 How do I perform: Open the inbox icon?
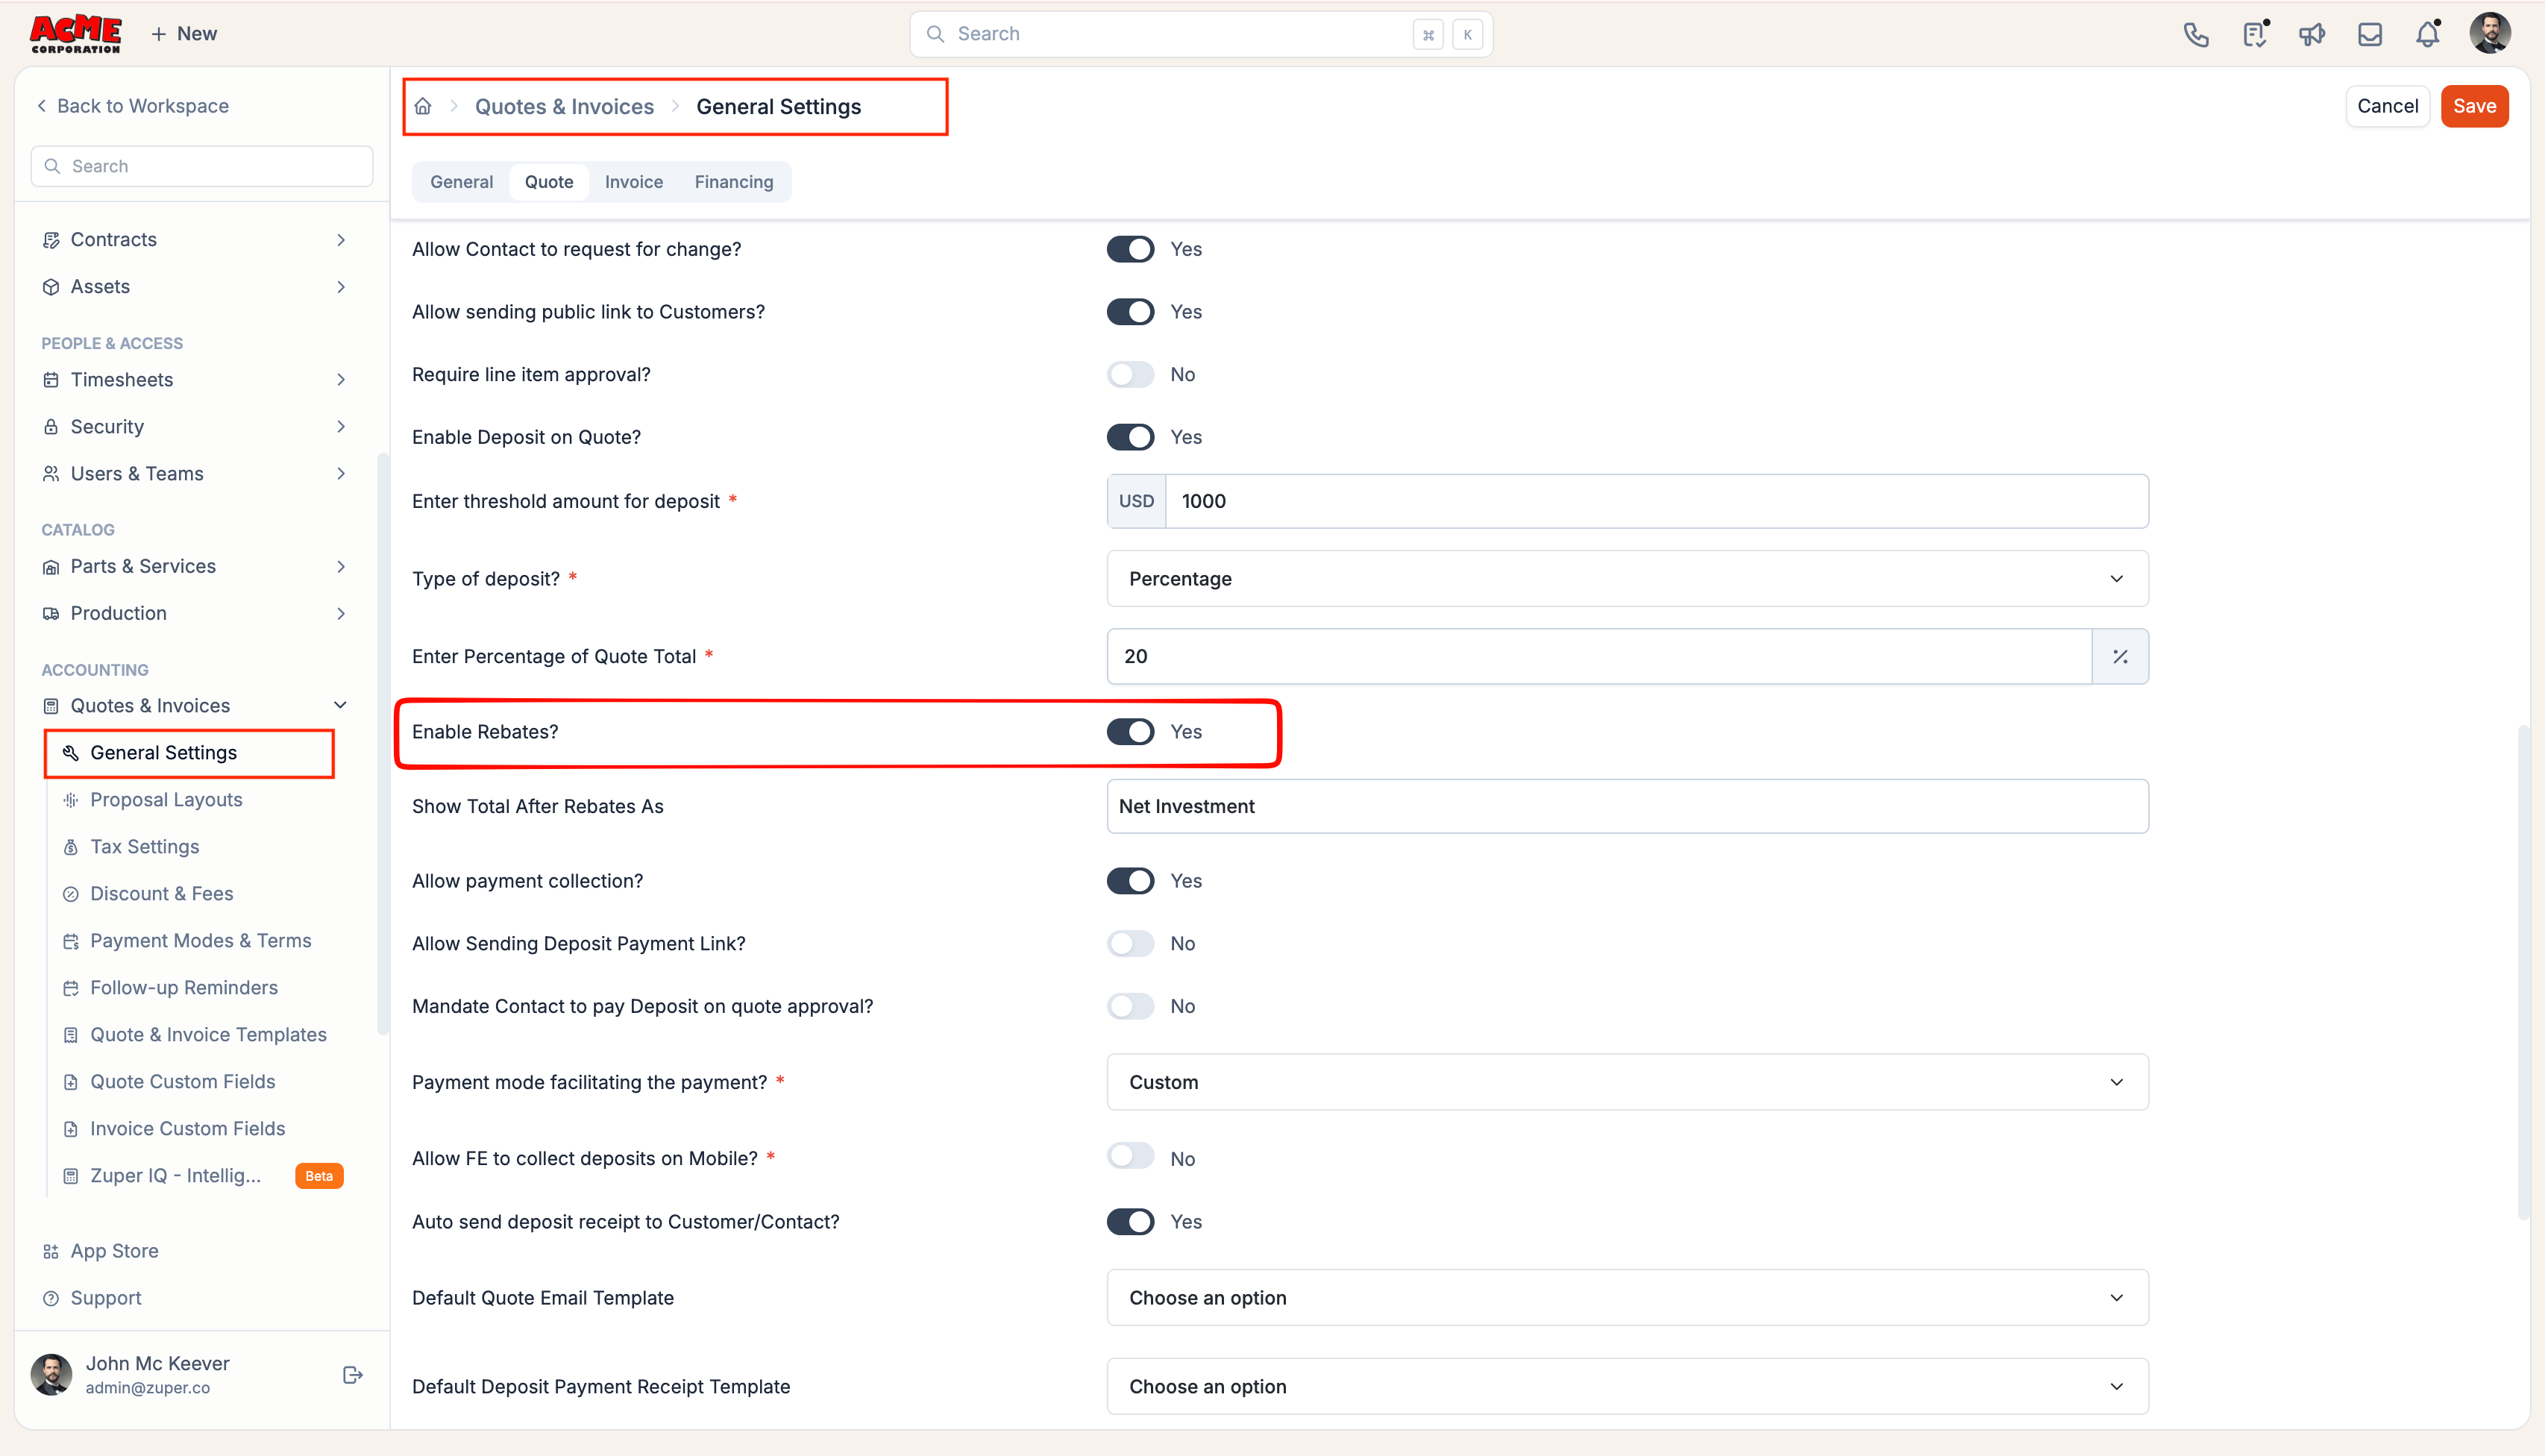(2369, 35)
